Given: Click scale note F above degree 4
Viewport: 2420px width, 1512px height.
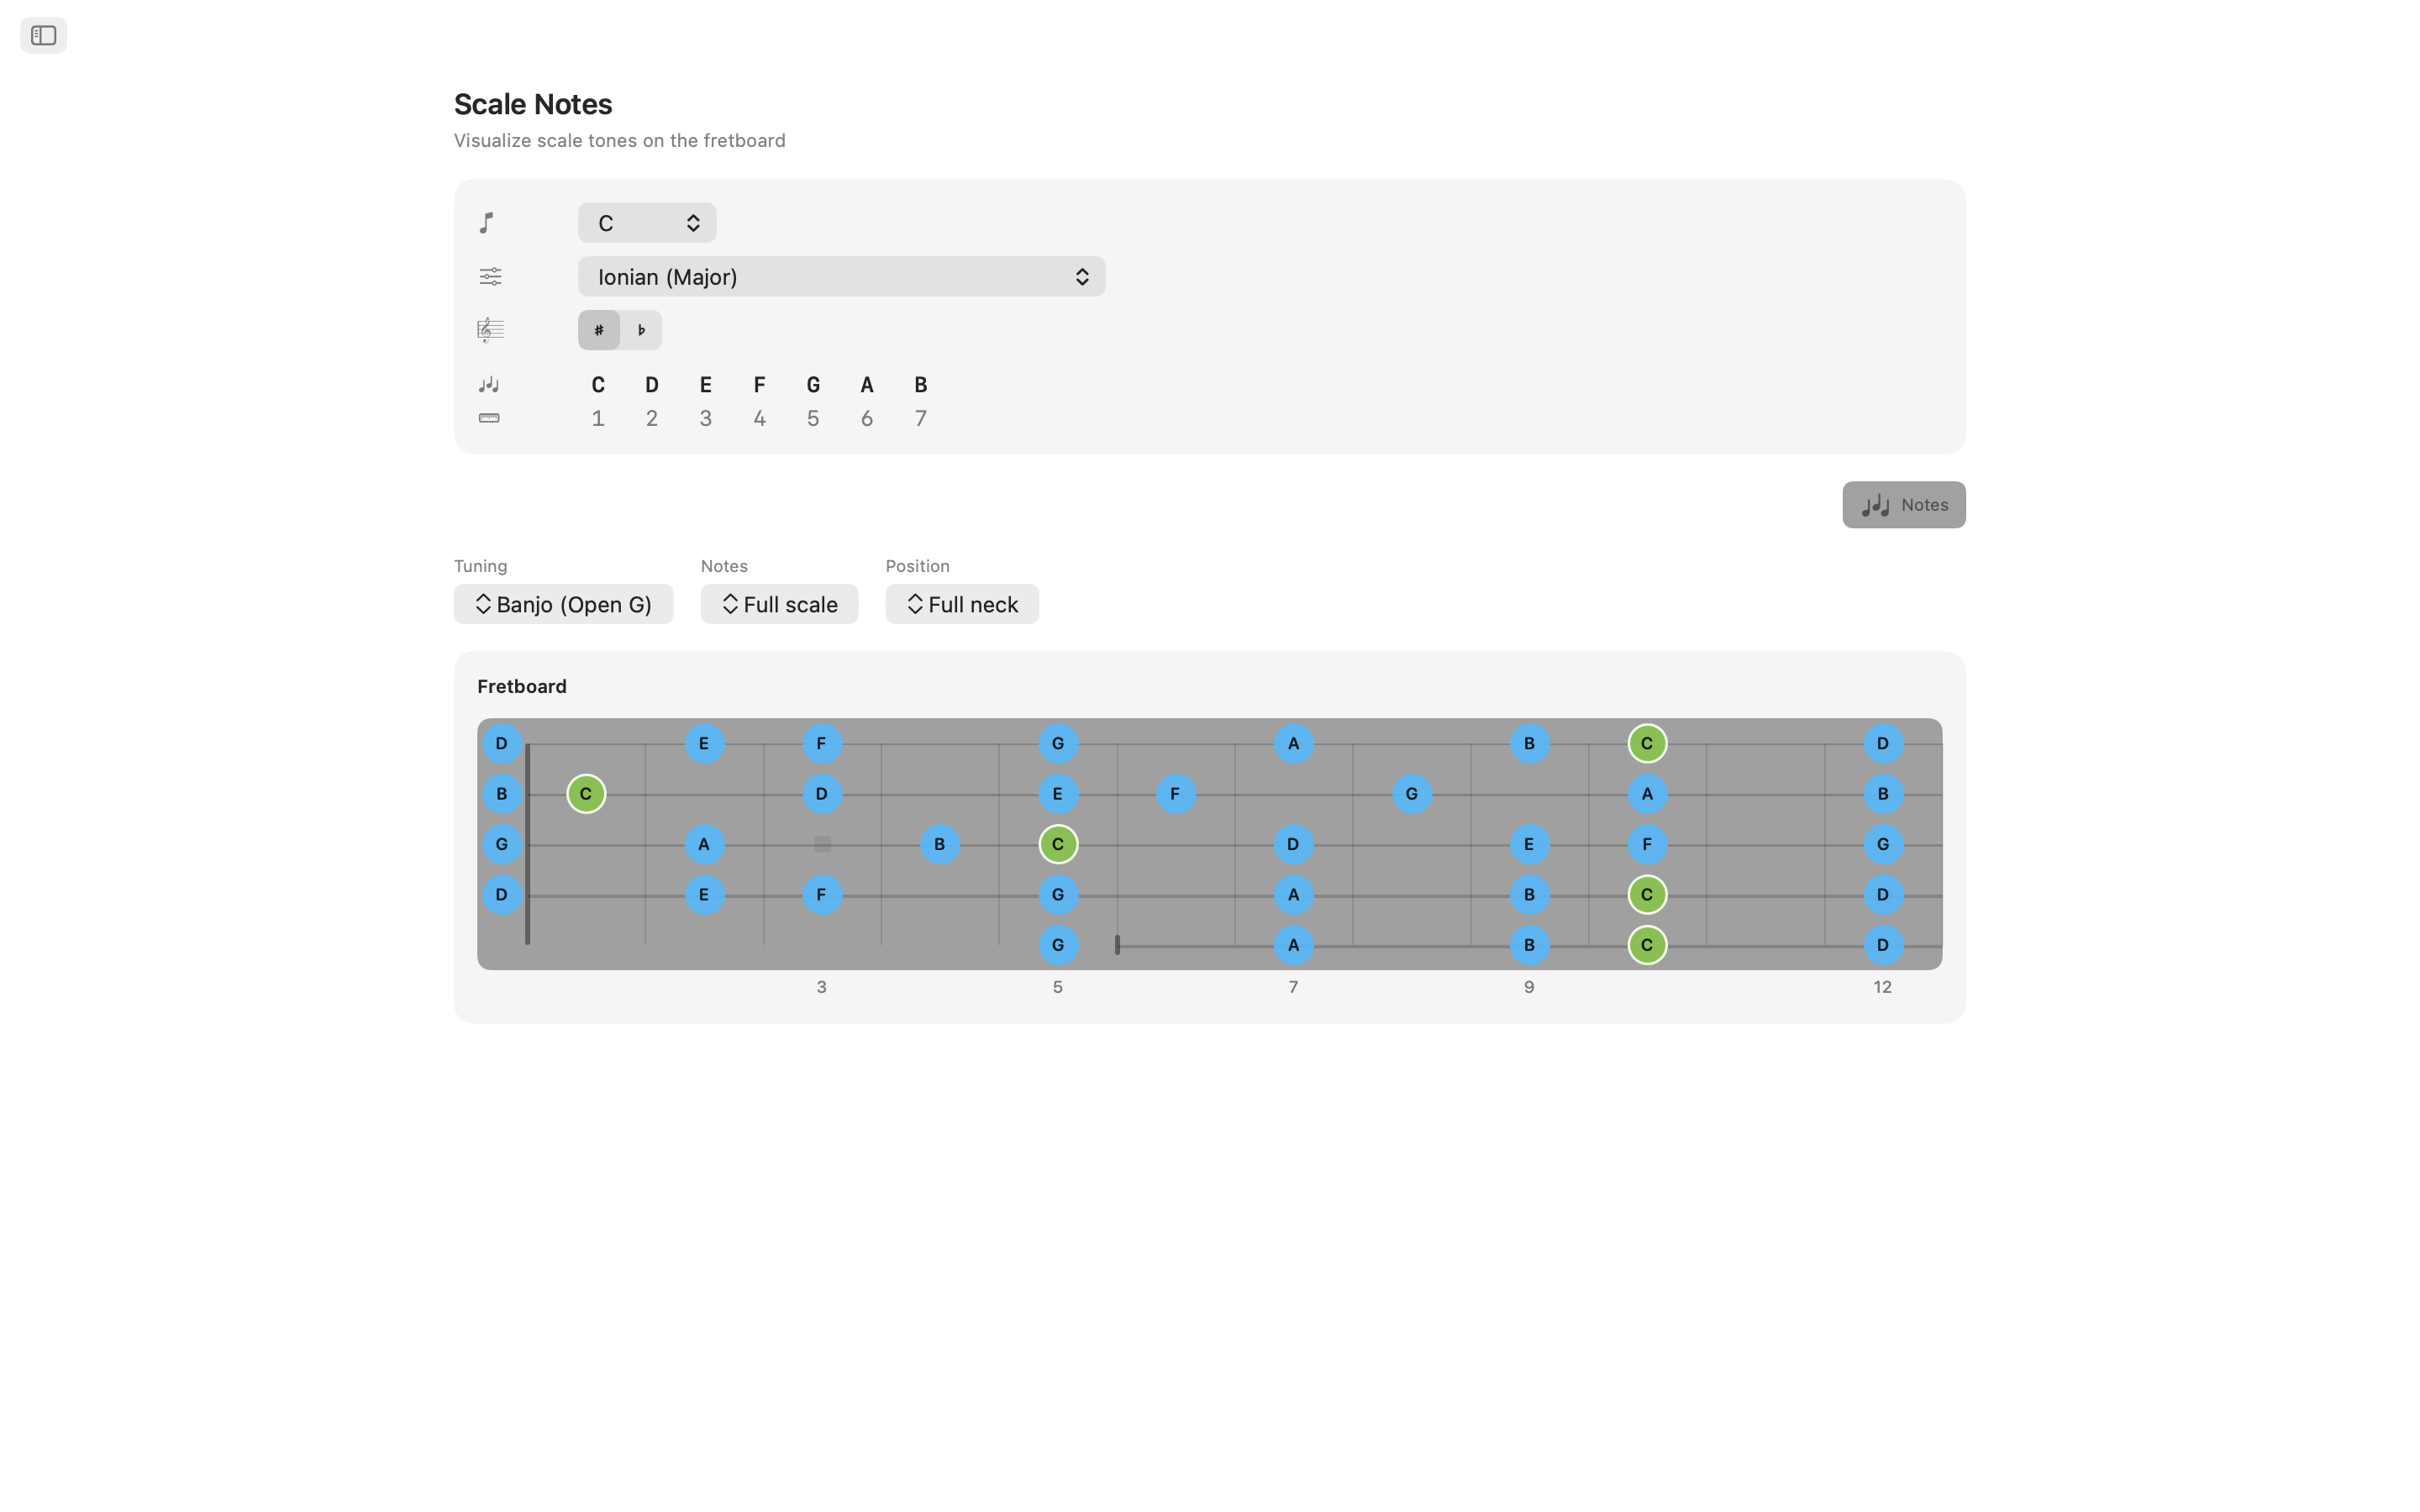Looking at the screenshot, I should click(x=760, y=385).
